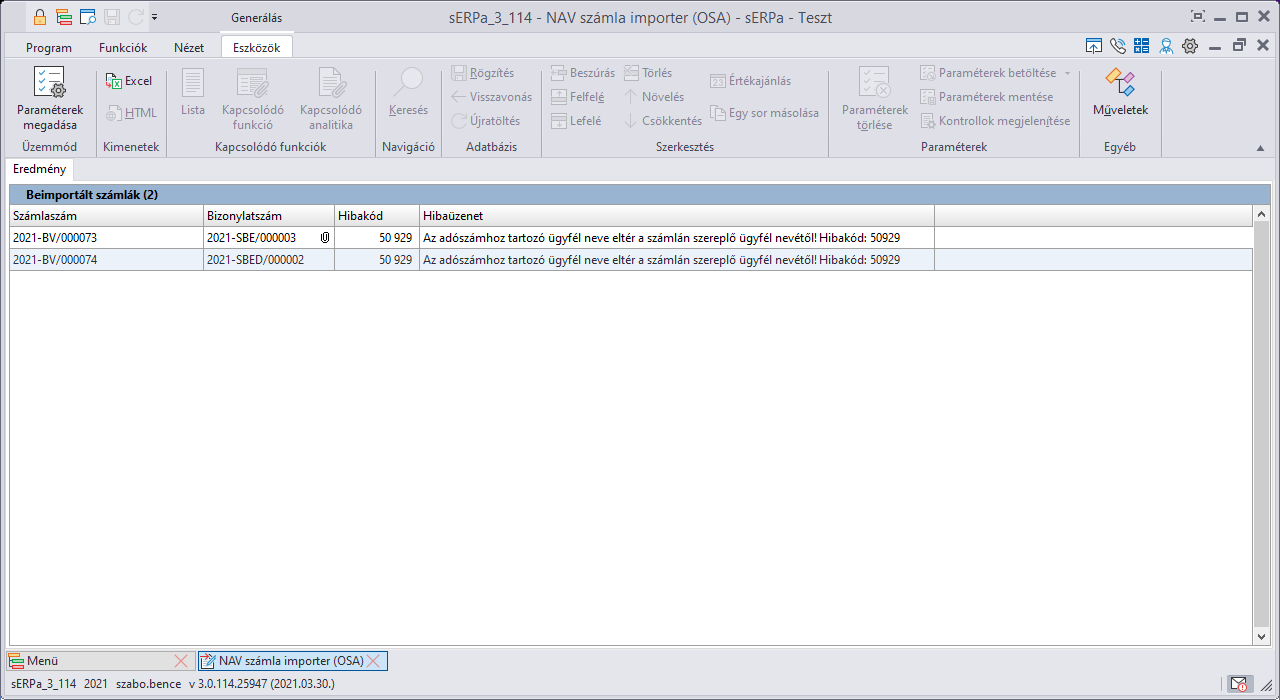This screenshot has height=700, width=1280.
Task: Click the Visszavonás undo button
Action: coord(491,97)
